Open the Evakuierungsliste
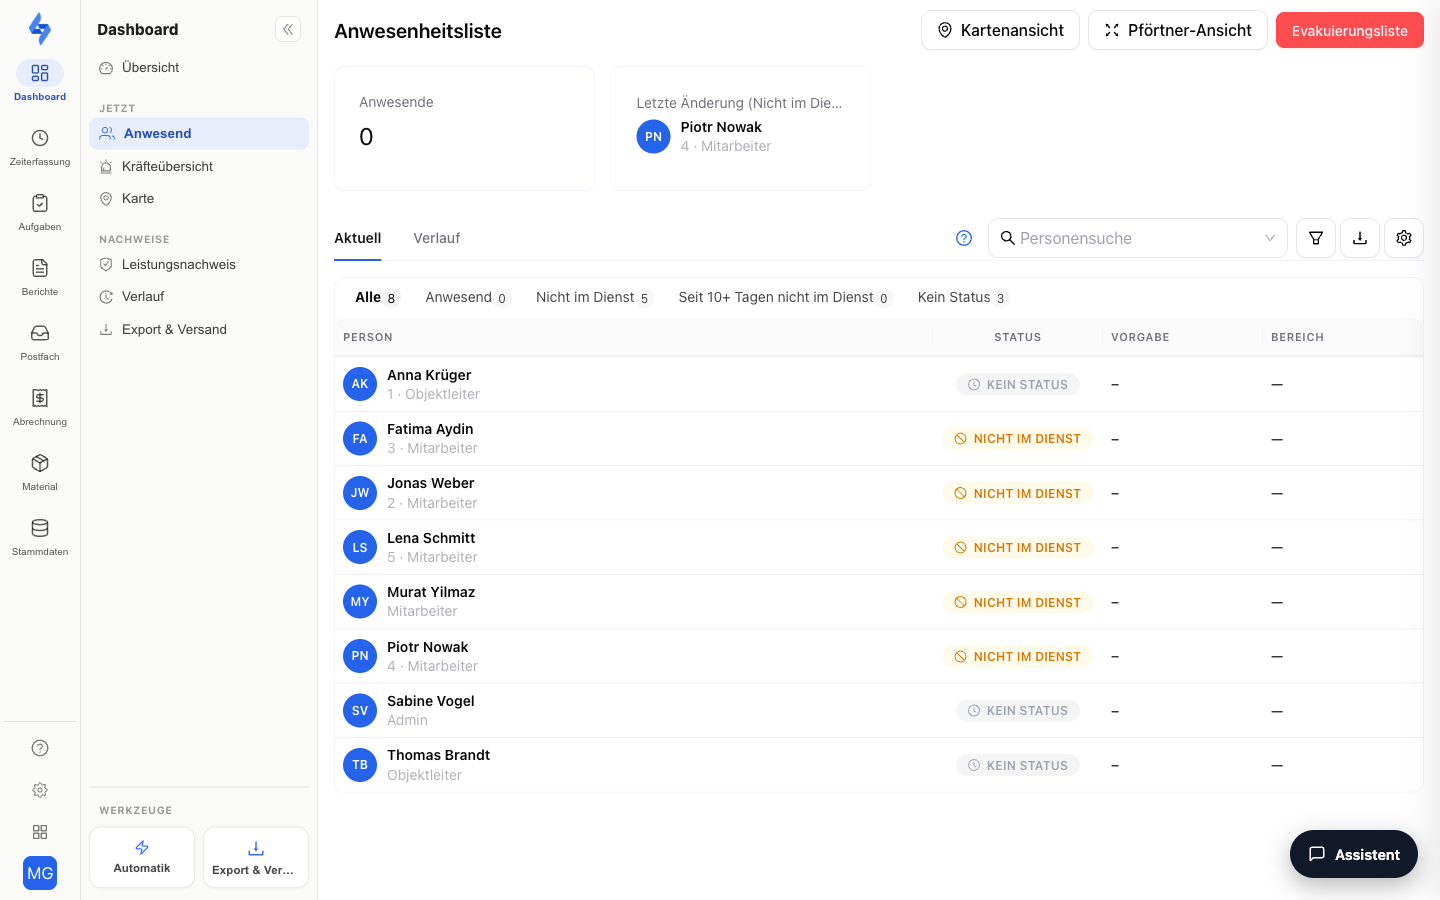The image size is (1440, 900). tap(1349, 30)
